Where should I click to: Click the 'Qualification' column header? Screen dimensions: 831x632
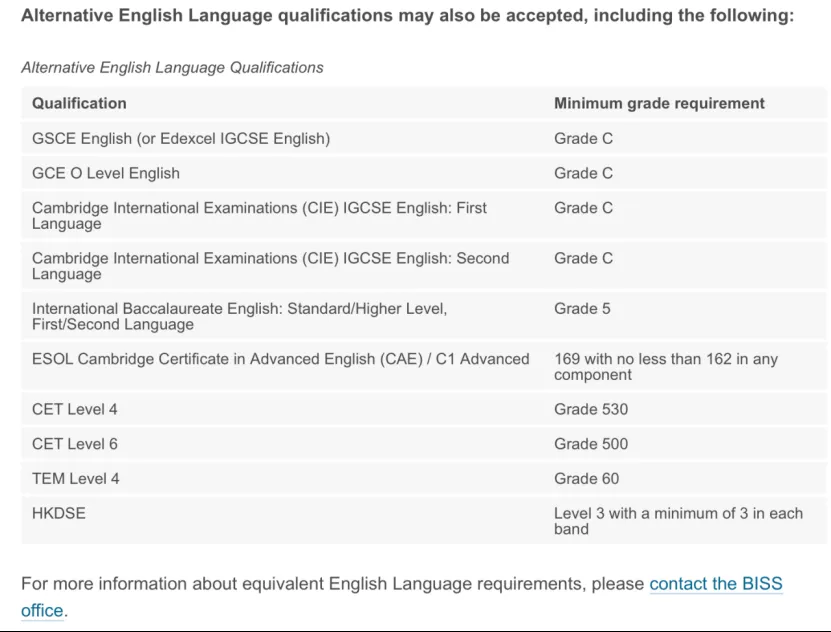79,103
